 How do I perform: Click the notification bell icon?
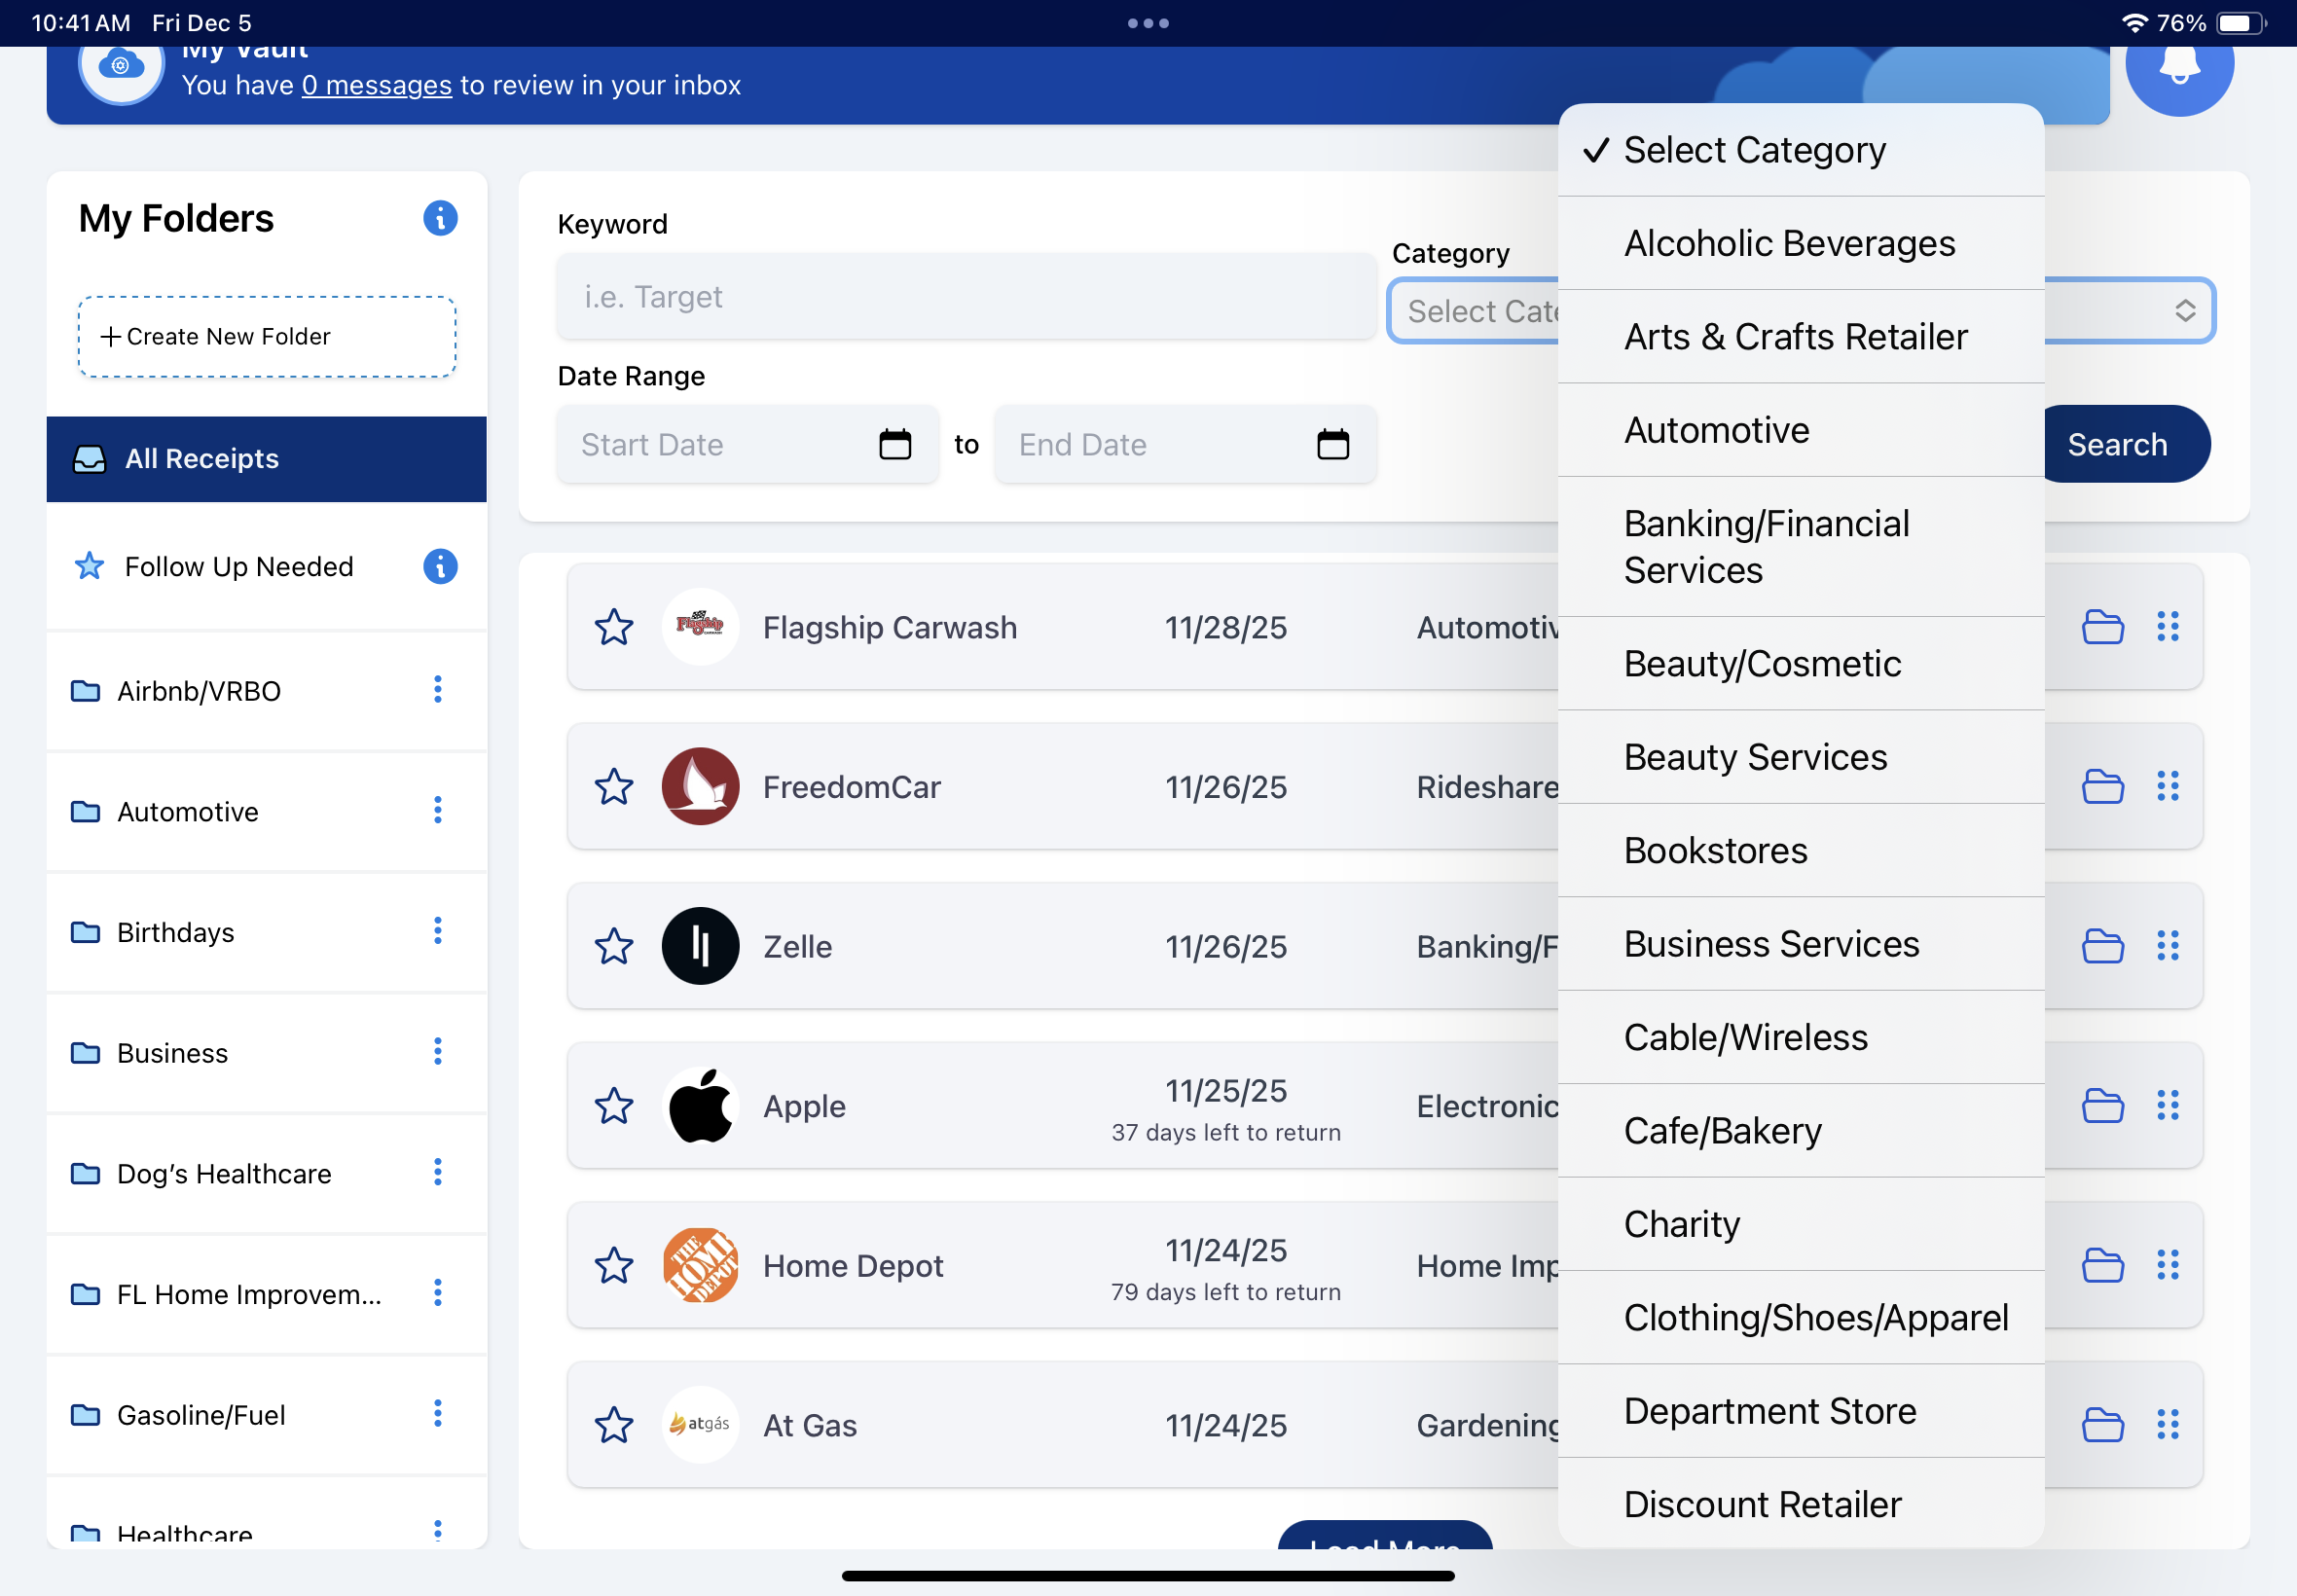pos(2178,68)
